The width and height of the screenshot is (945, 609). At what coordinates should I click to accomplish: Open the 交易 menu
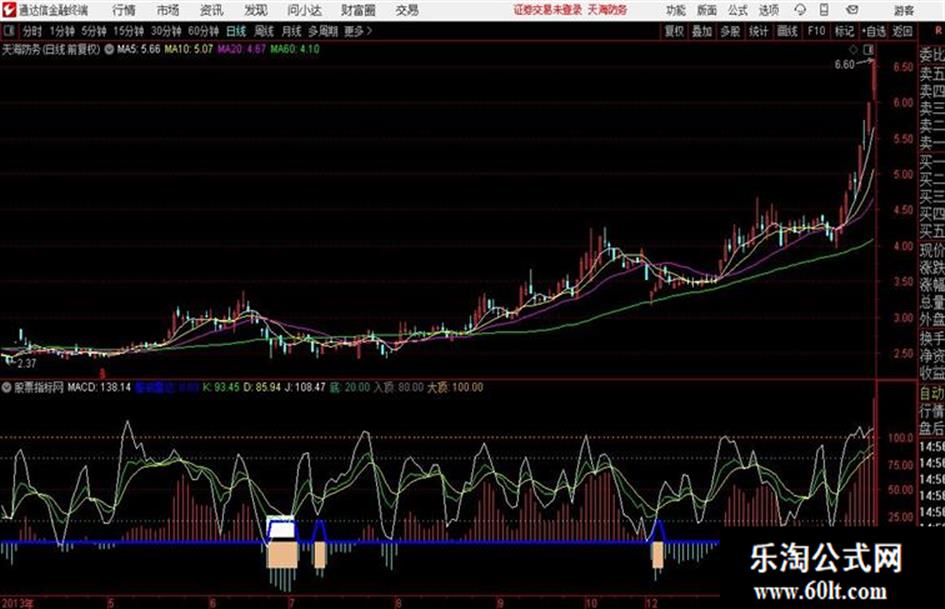pos(407,10)
